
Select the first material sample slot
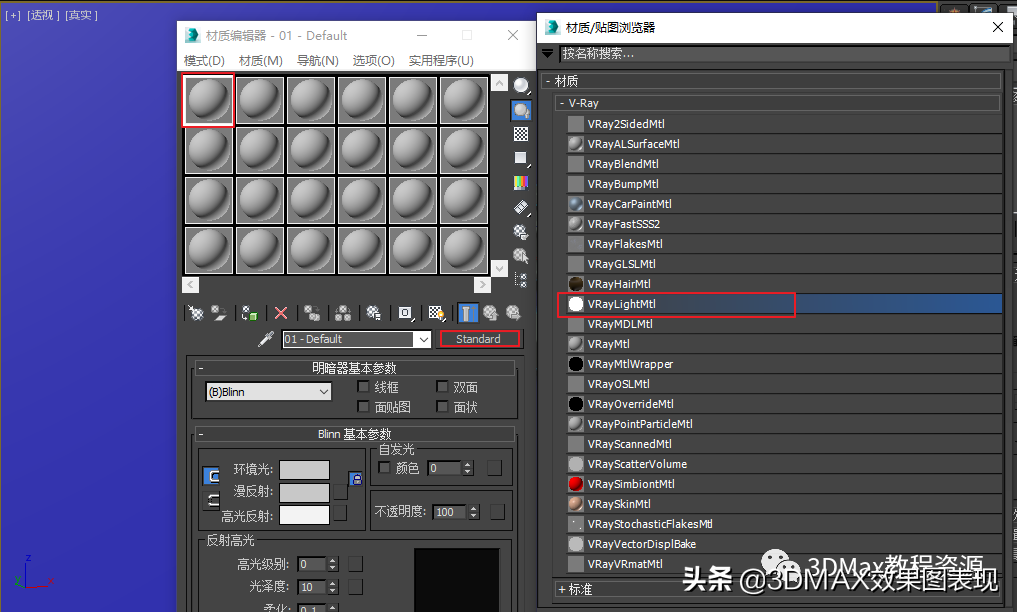coord(208,100)
